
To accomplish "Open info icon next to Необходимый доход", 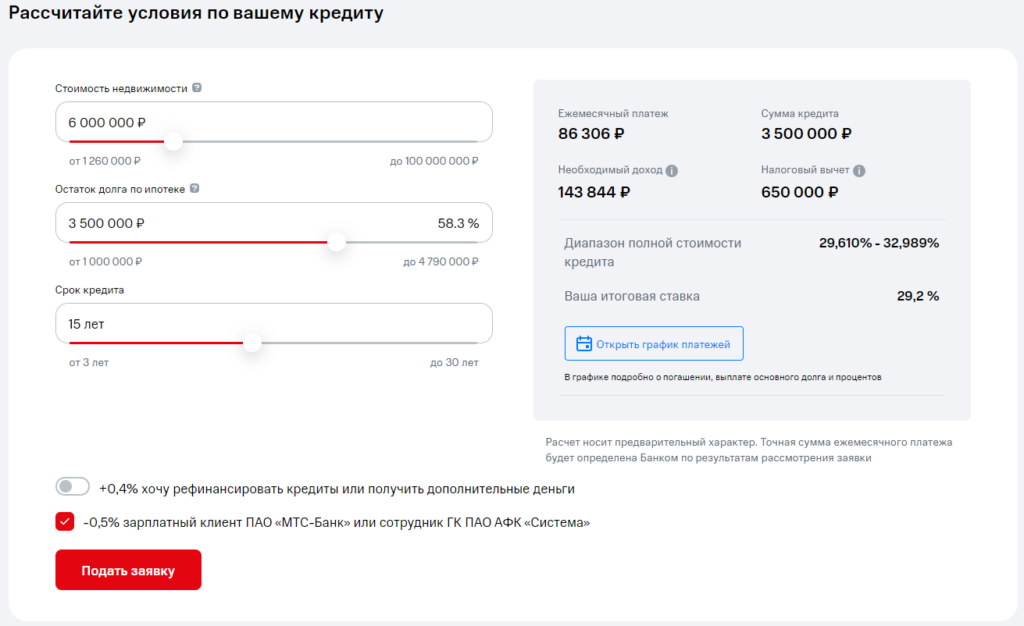I will click(x=672, y=171).
